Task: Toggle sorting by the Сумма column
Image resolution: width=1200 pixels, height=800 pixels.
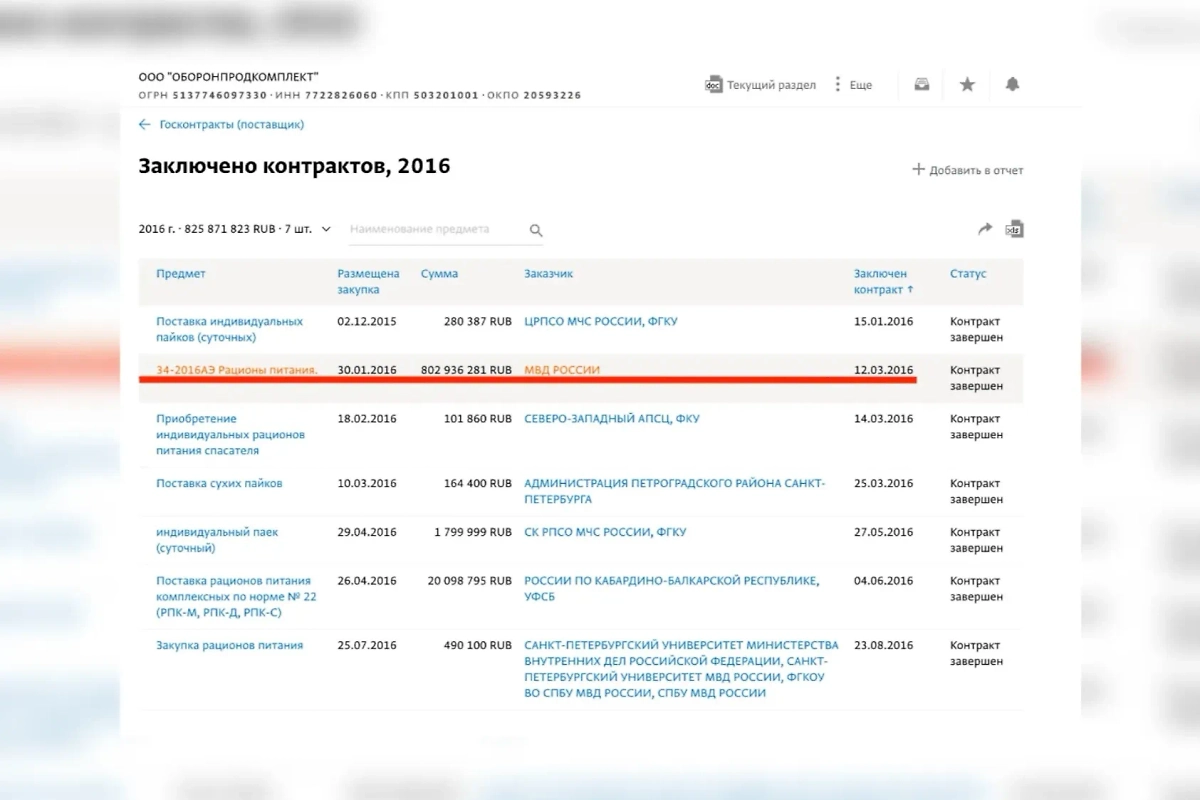Action: [441, 273]
